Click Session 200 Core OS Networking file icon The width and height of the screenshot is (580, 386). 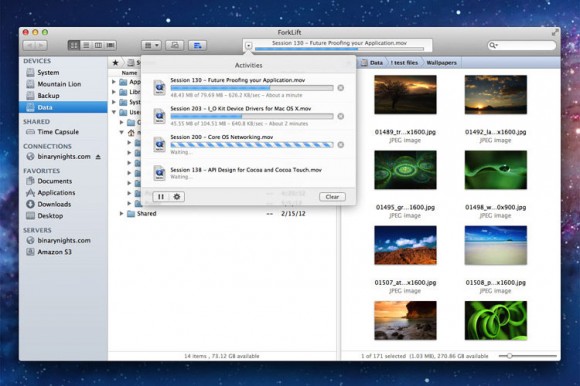tap(159, 144)
